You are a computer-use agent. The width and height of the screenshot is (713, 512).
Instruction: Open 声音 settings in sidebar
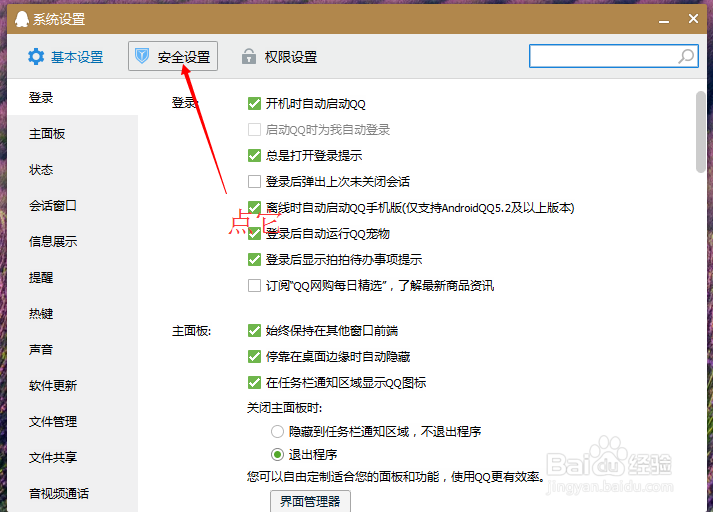tap(73, 349)
